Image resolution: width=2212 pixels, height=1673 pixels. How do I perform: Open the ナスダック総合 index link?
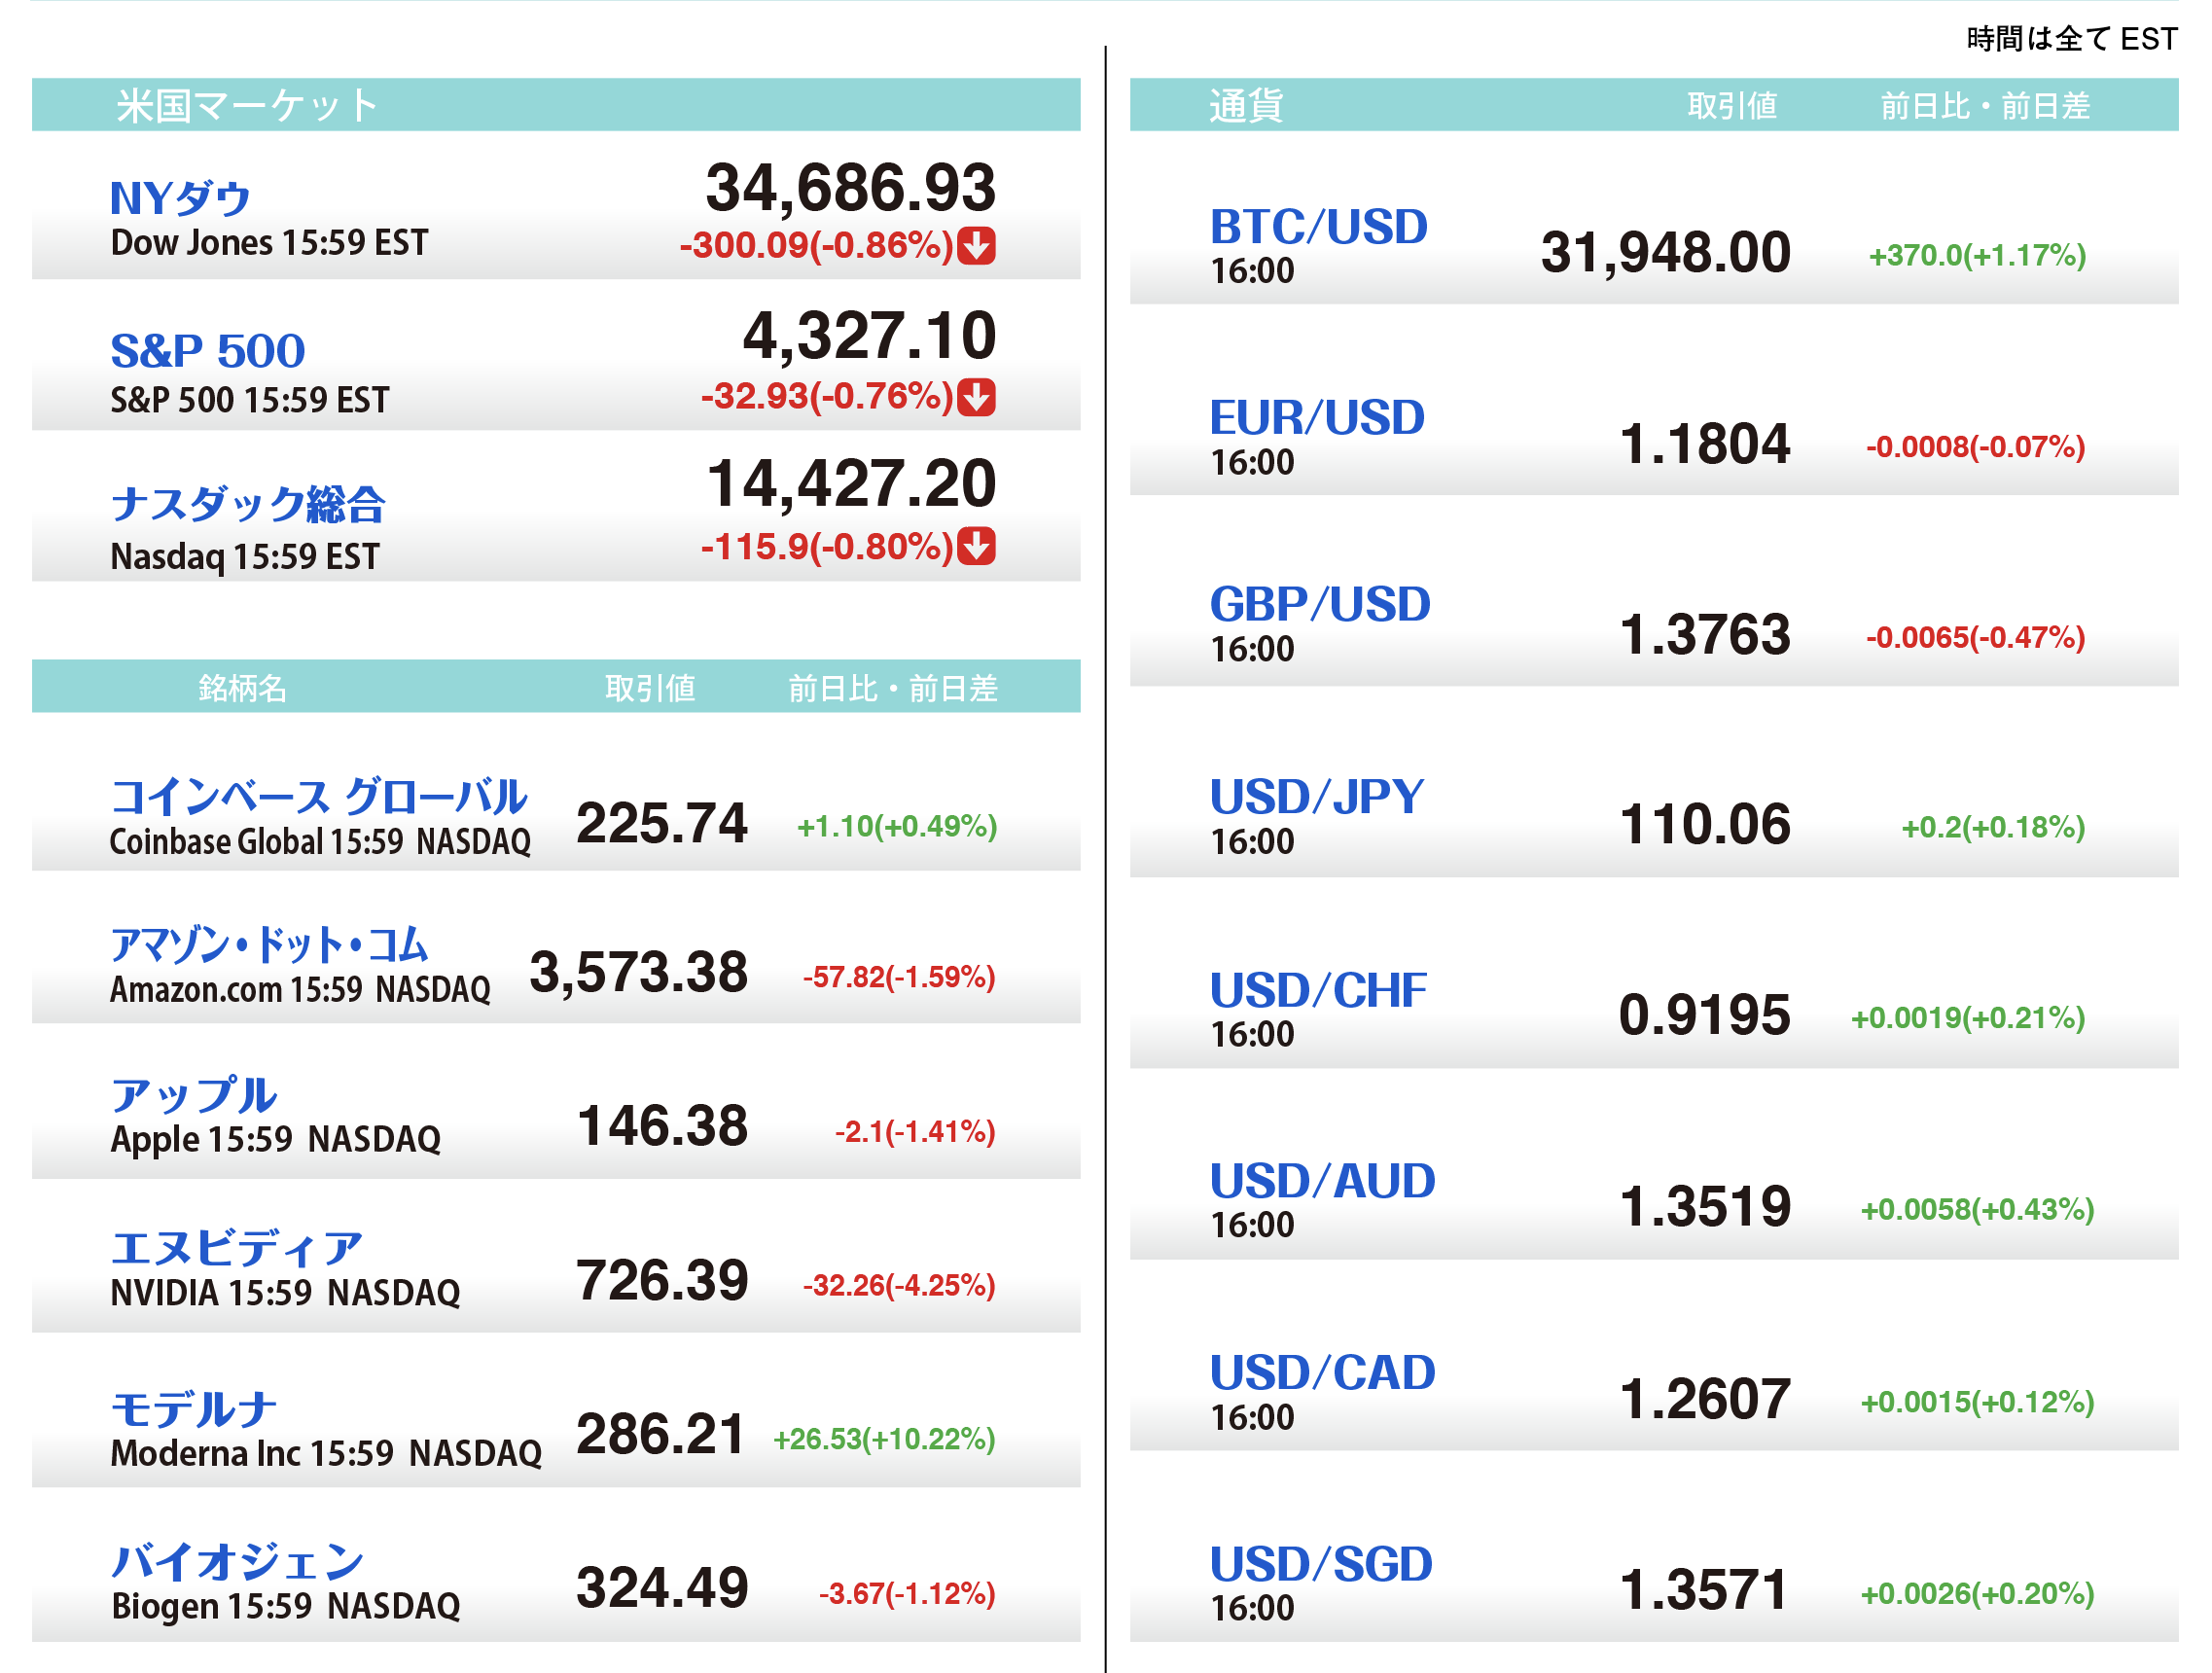[247, 504]
